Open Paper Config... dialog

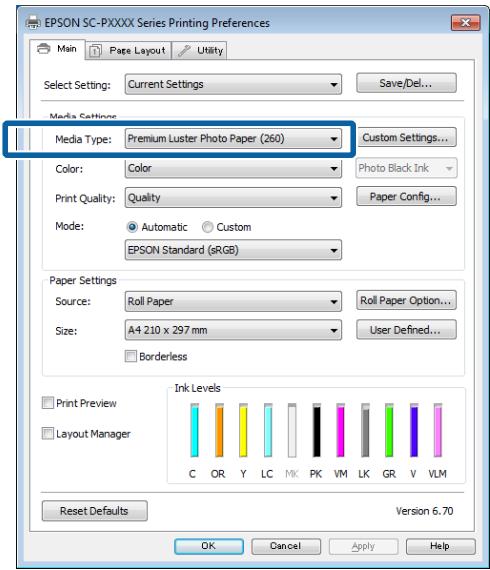coord(406,197)
